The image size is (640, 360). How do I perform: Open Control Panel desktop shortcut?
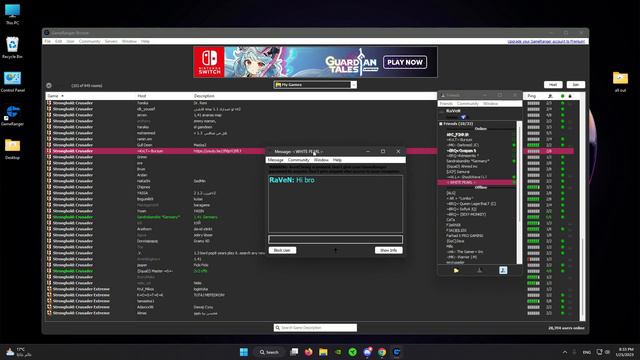tap(12, 82)
